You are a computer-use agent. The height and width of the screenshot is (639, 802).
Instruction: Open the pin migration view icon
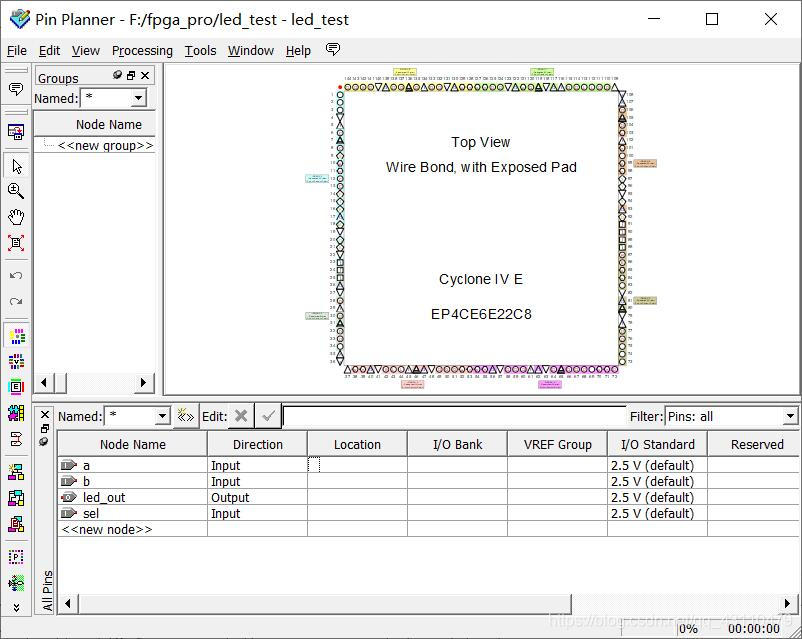coord(16,132)
